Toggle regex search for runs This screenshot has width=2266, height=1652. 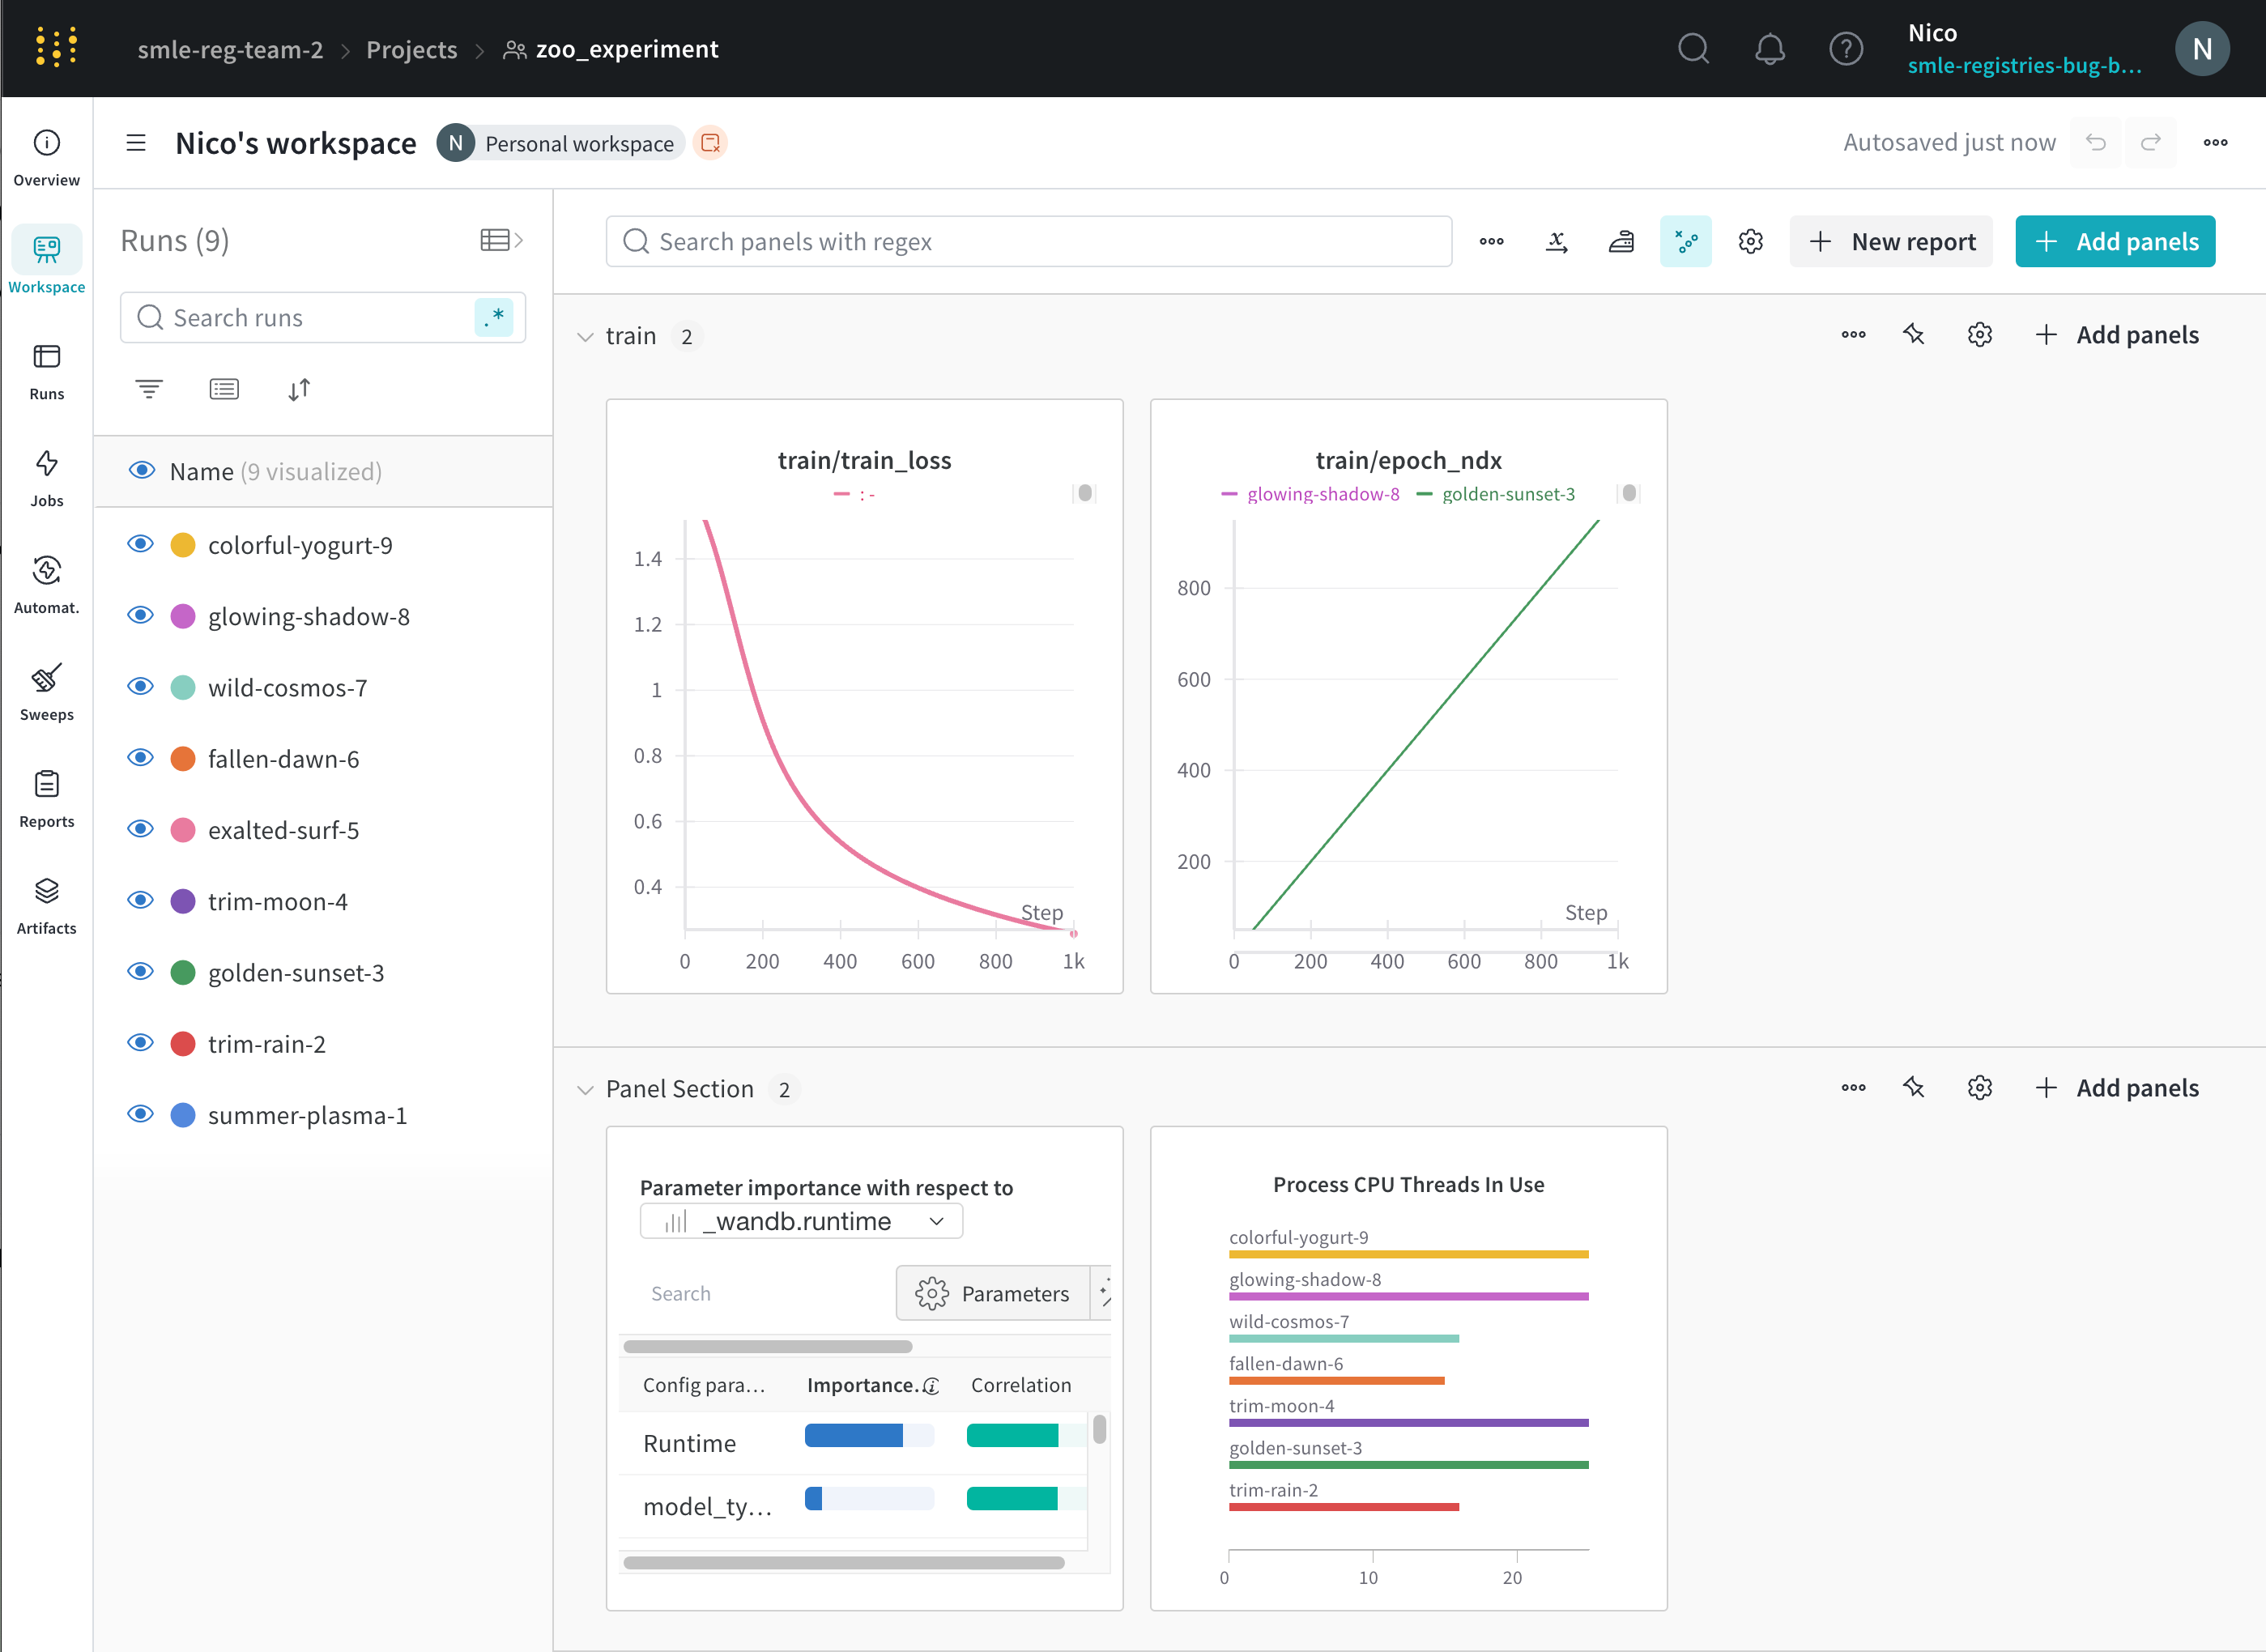pos(493,317)
